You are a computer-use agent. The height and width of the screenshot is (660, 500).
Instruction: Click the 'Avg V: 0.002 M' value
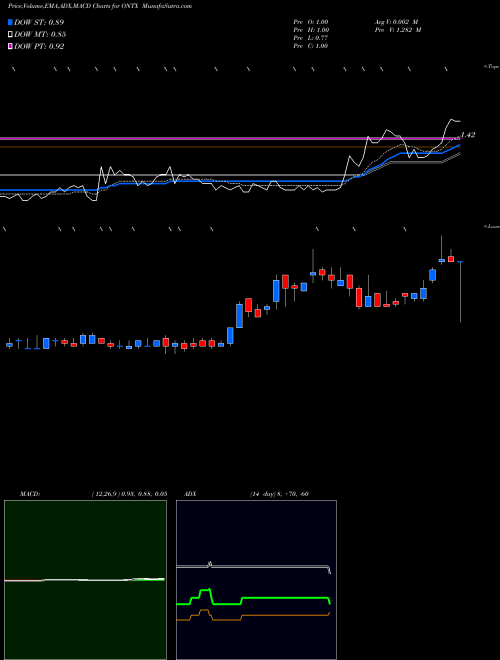click(396, 22)
